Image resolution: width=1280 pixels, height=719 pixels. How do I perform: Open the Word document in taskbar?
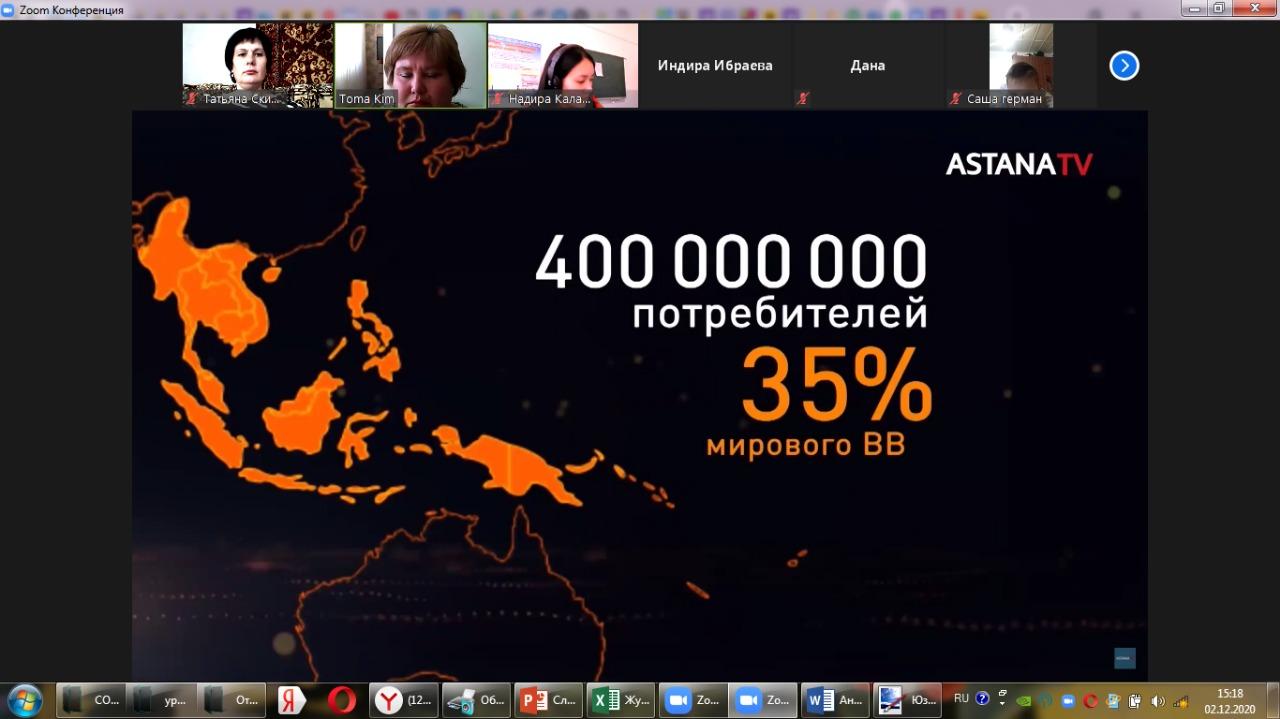836,700
